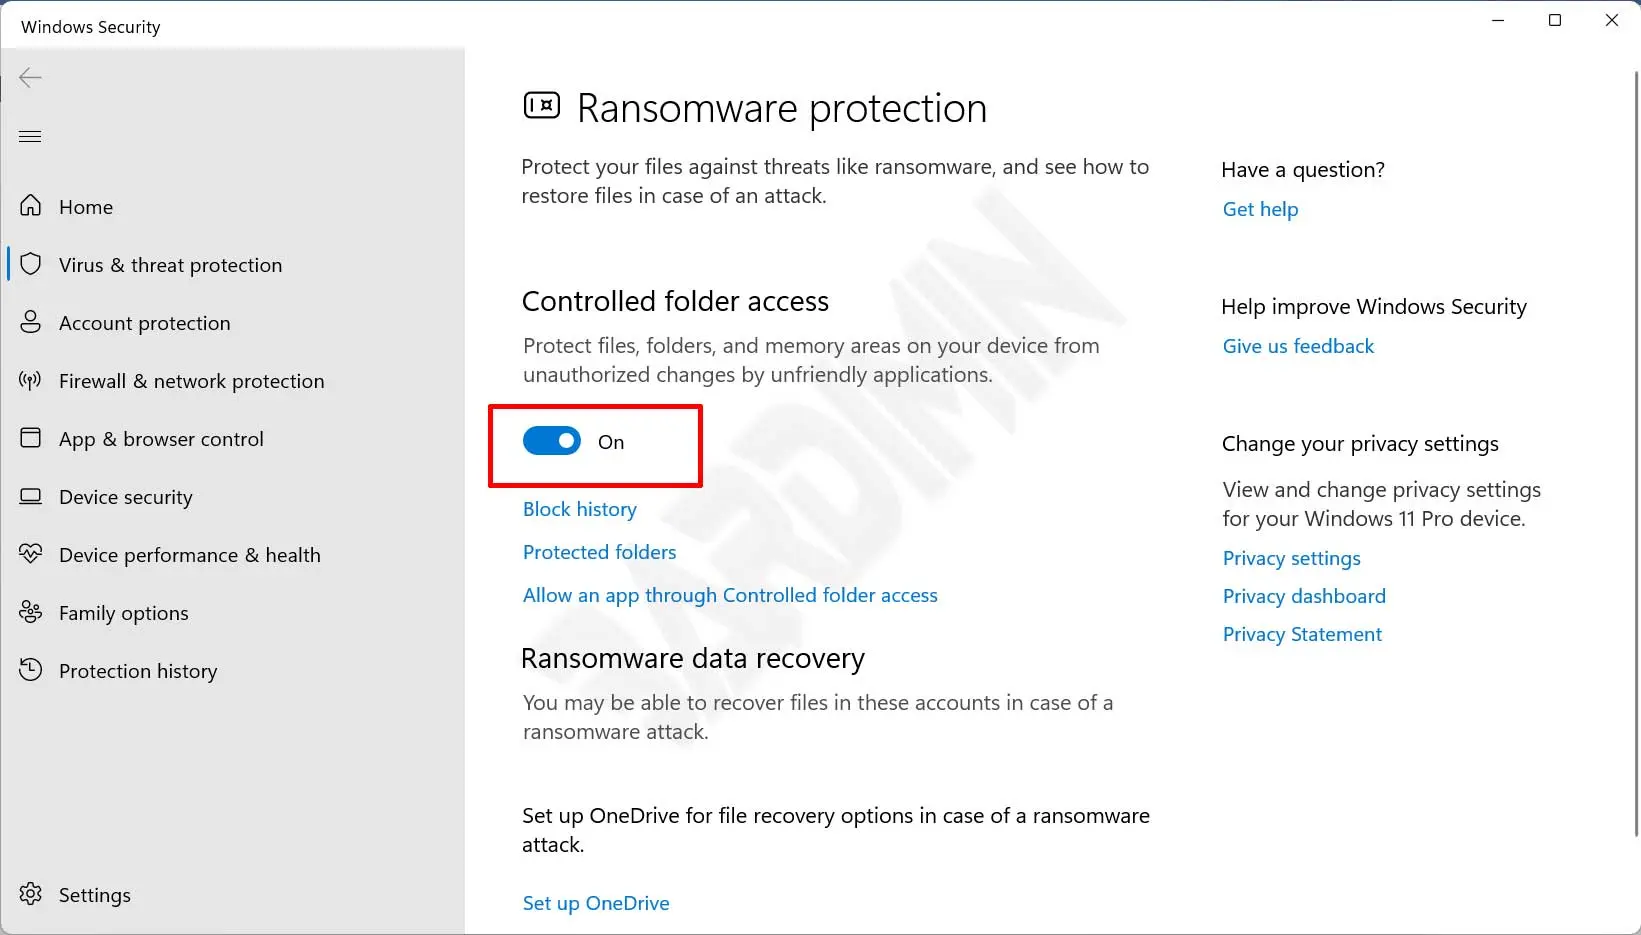Click the Device security laptop icon
The width and height of the screenshot is (1641, 935).
[31, 496]
